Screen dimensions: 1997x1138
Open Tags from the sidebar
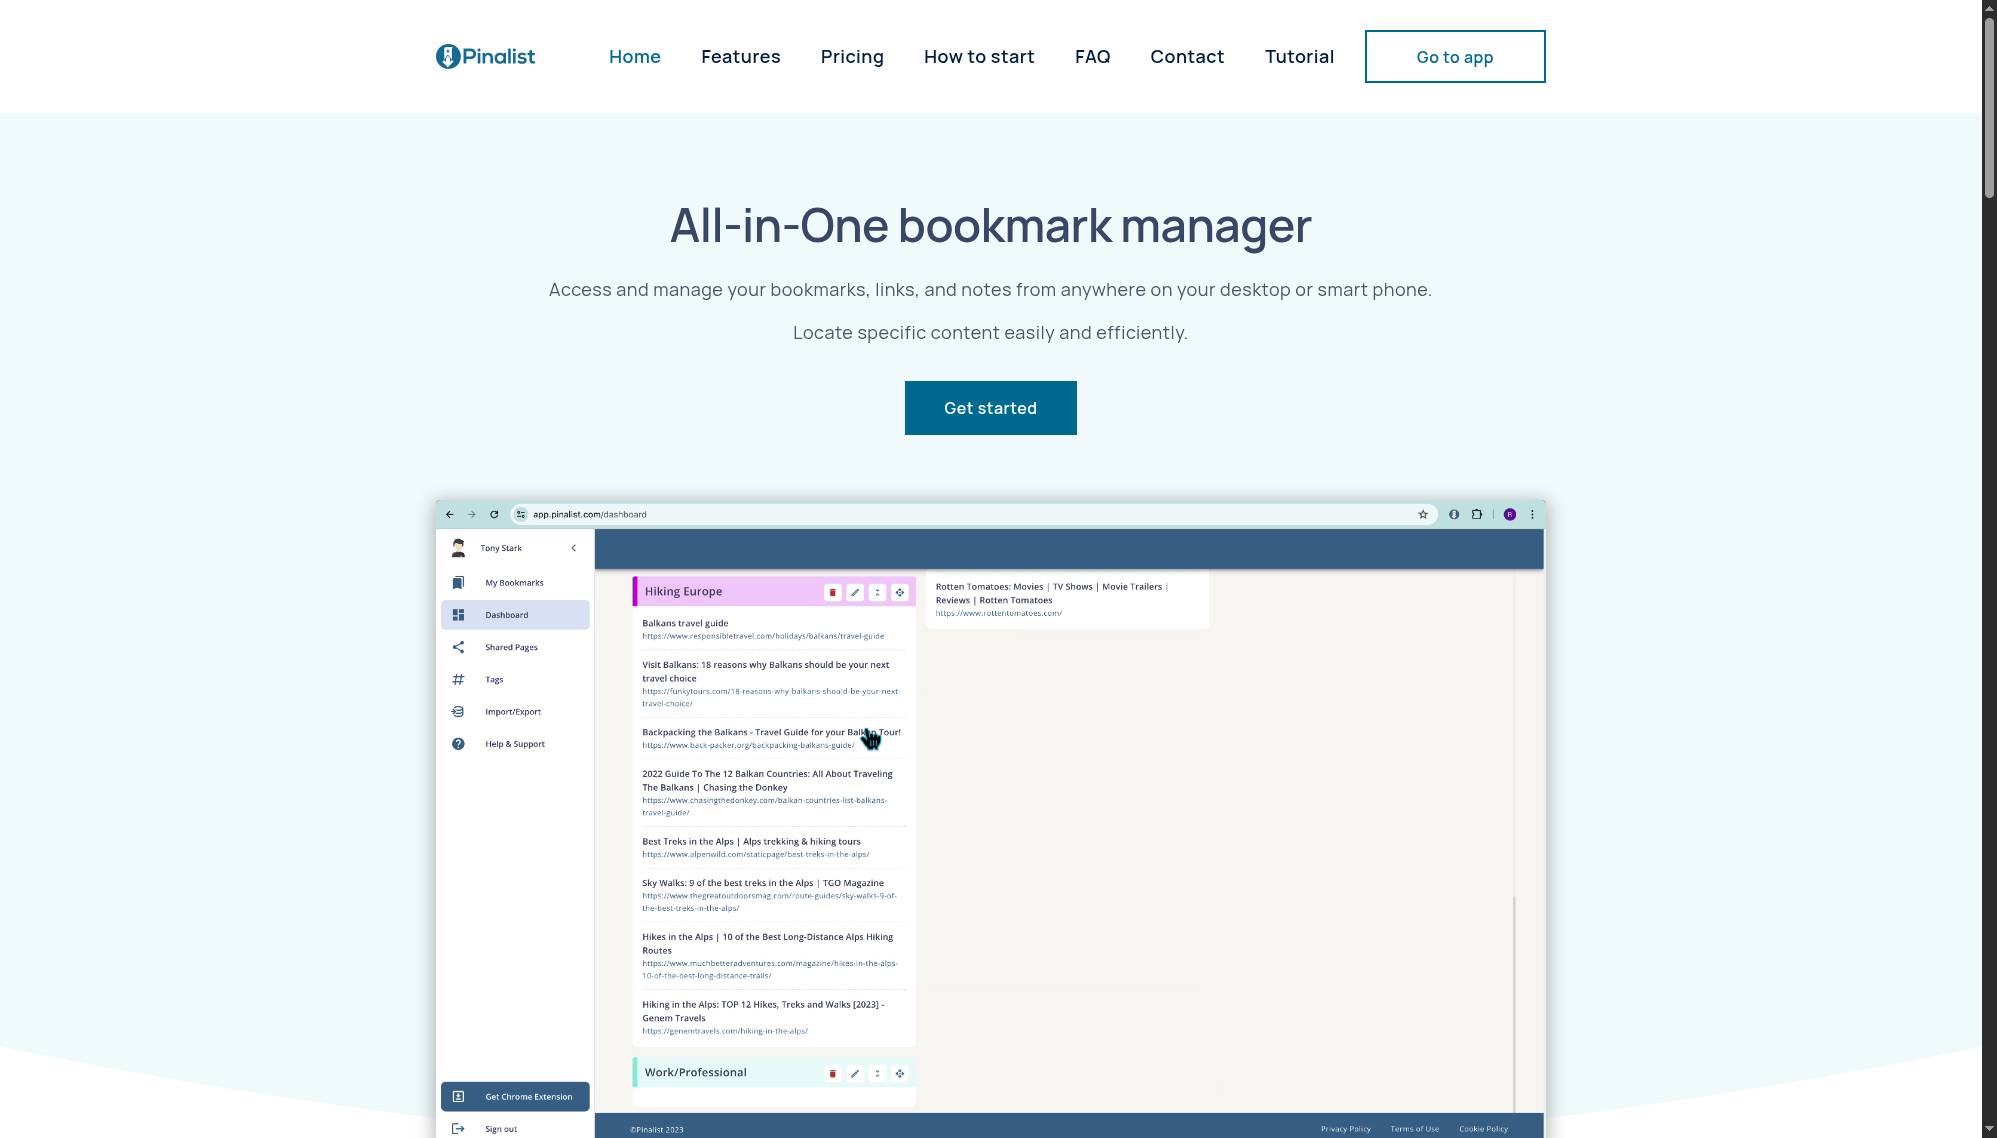tap(494, 679)
